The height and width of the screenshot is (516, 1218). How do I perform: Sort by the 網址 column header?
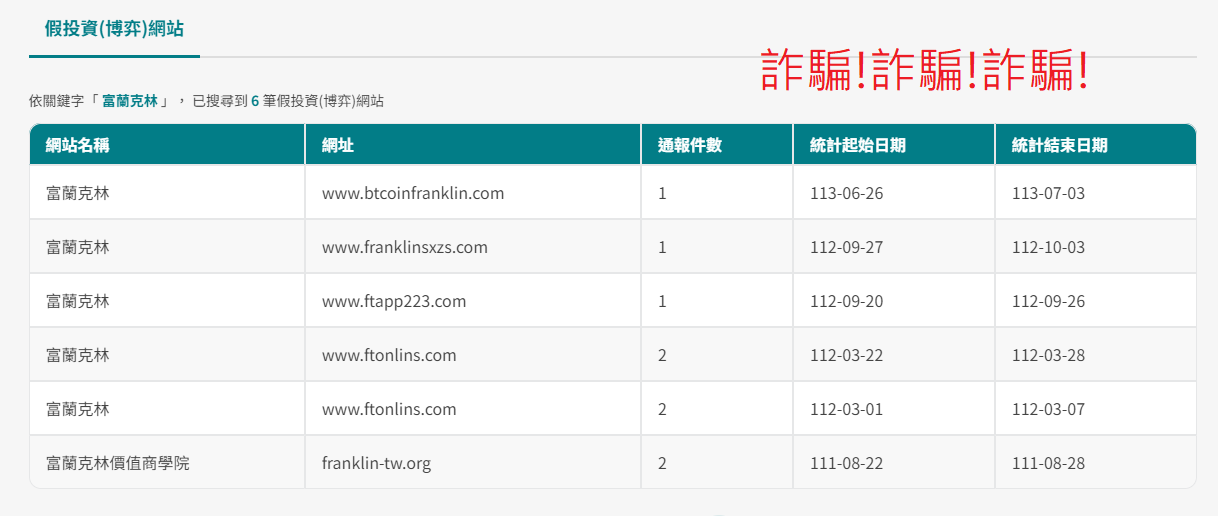click(x=338, y=145)
